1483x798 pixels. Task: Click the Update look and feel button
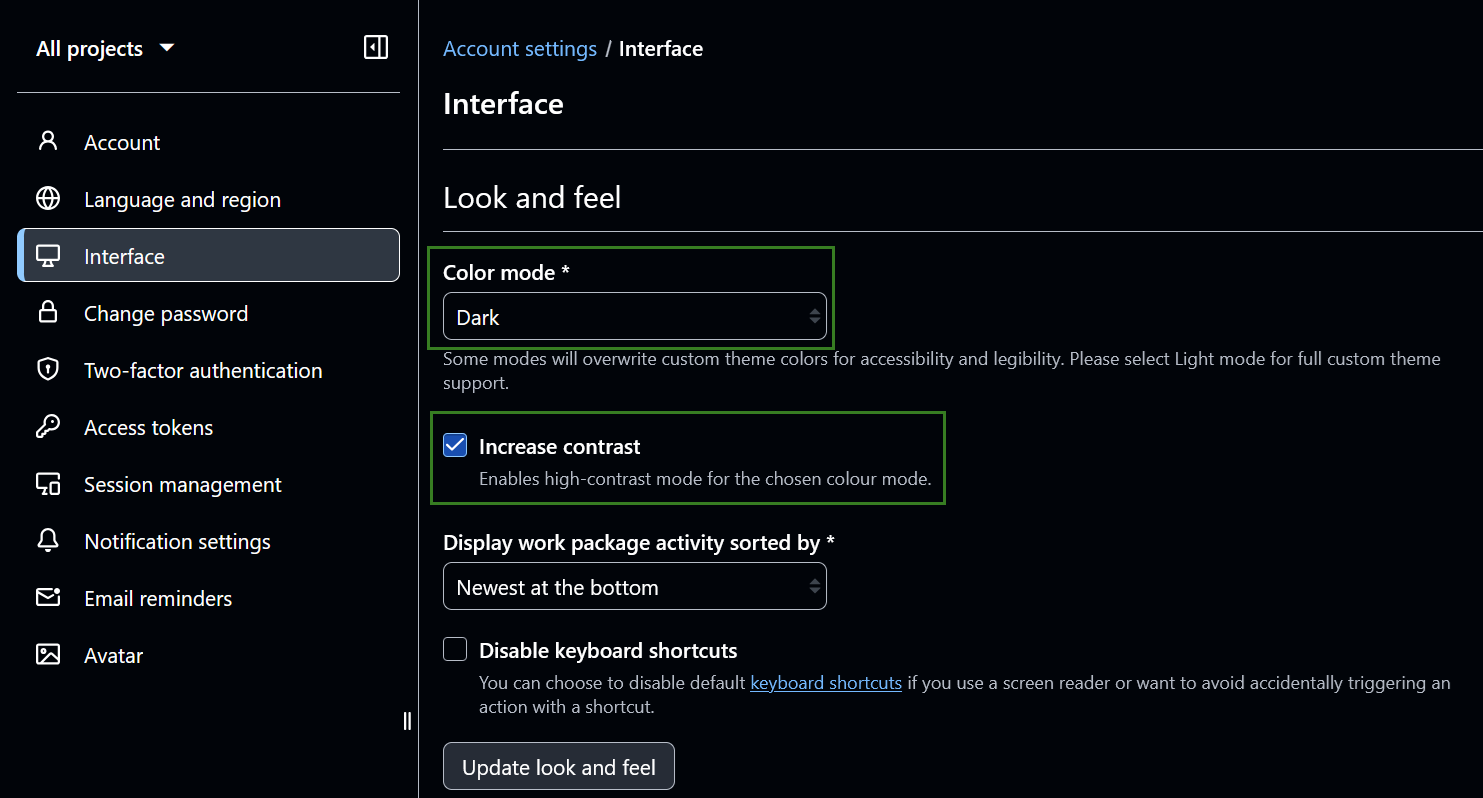tap(558, 766)
